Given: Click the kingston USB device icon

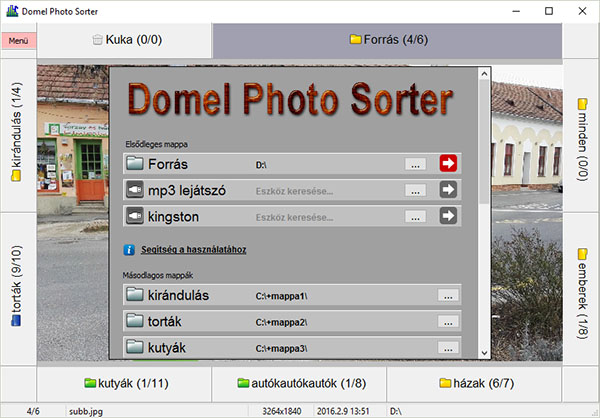Looking at the screenshot, I should point(136,215).
